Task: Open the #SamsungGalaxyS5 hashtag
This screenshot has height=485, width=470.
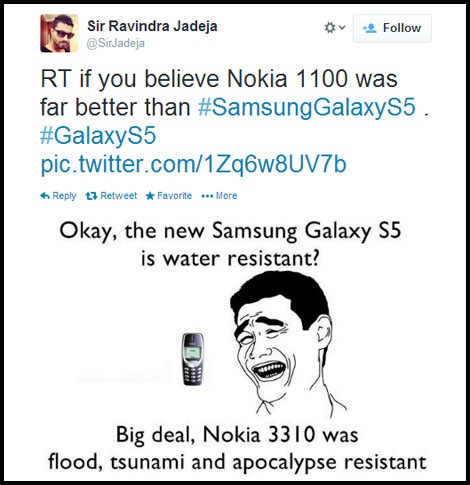Action: coord(307,107)
